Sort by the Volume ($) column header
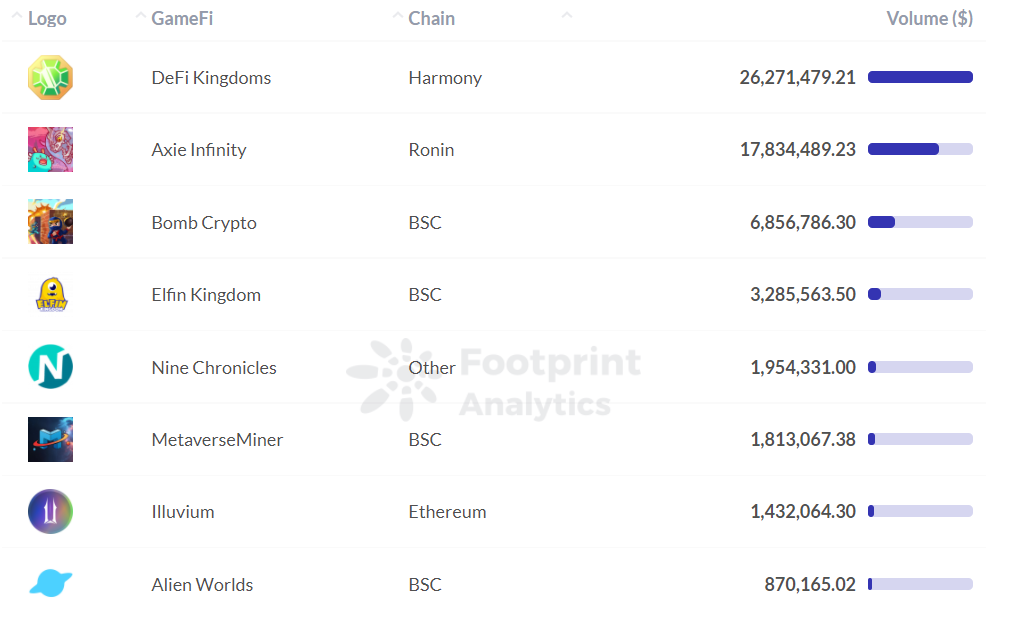The height and width of the screenshot is (618, 1009). tap(929, 19)
